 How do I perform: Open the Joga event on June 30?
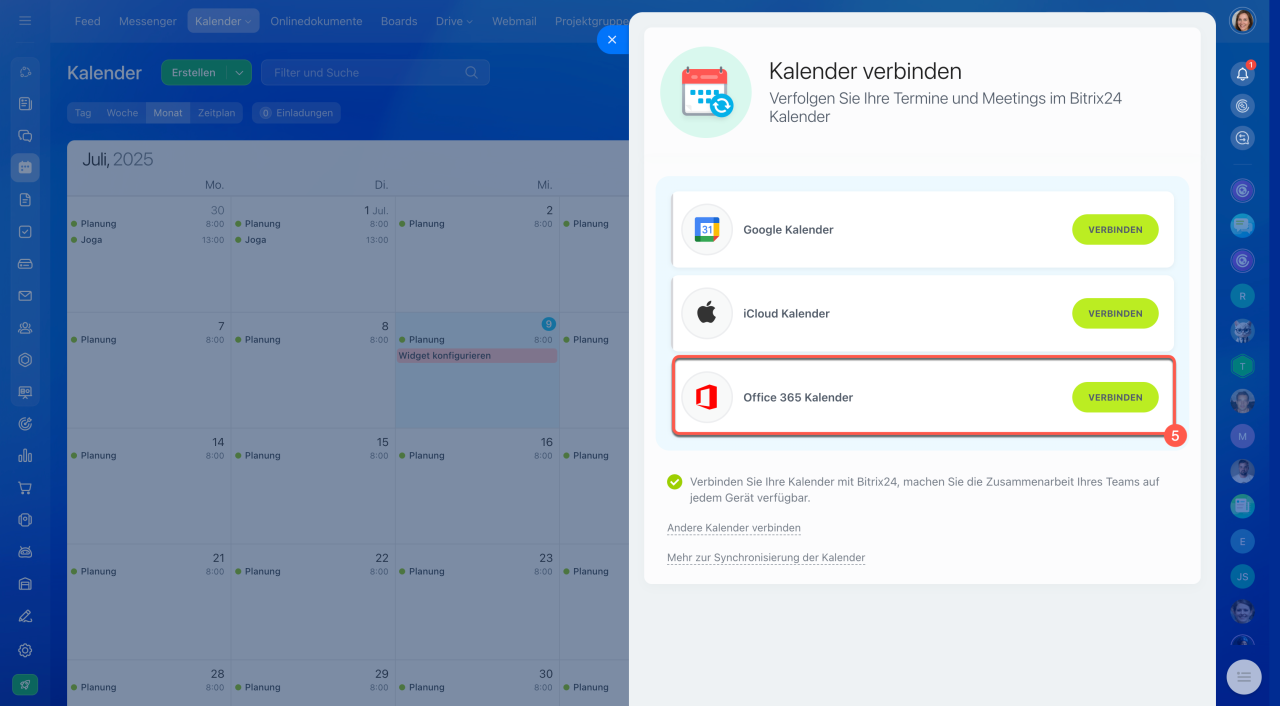(147, 240)
